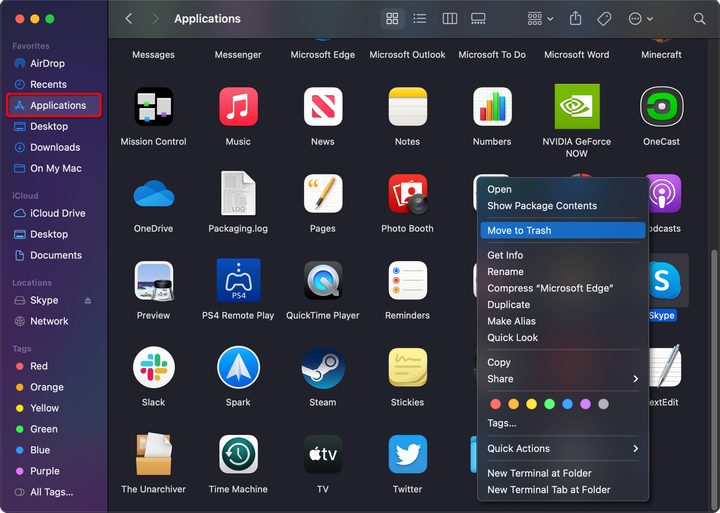Open Downloads in the sidebar
Viewport: 720px width, 513px height.
coord(54,147)
